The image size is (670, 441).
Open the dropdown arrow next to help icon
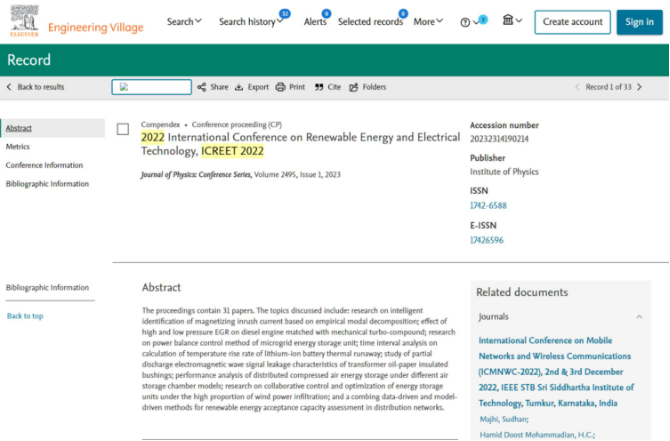[476, 23]
